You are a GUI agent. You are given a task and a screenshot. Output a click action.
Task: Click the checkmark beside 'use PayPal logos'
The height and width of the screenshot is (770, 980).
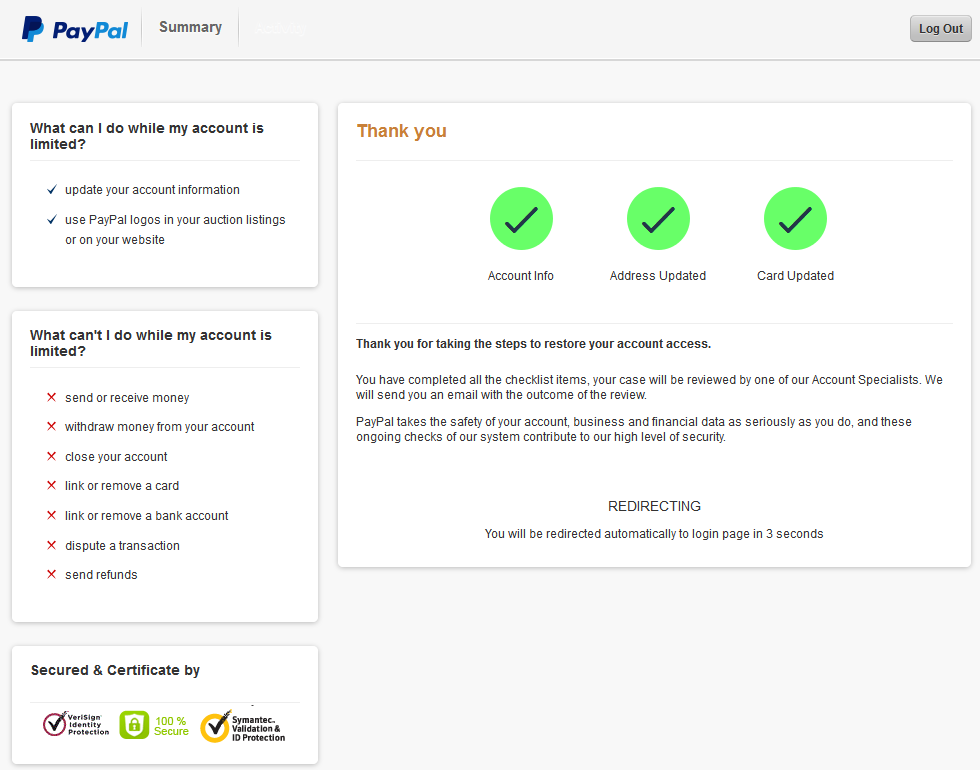52,220
